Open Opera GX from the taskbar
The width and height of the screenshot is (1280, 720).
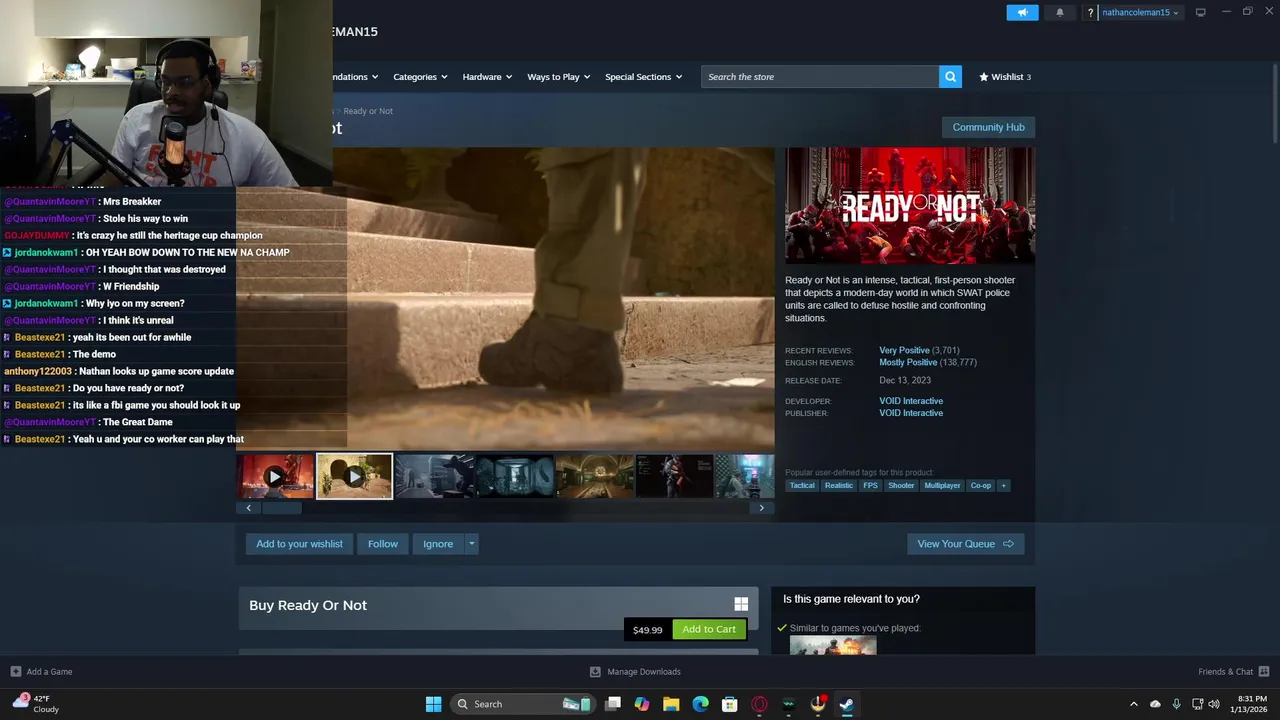click(759, 704)
